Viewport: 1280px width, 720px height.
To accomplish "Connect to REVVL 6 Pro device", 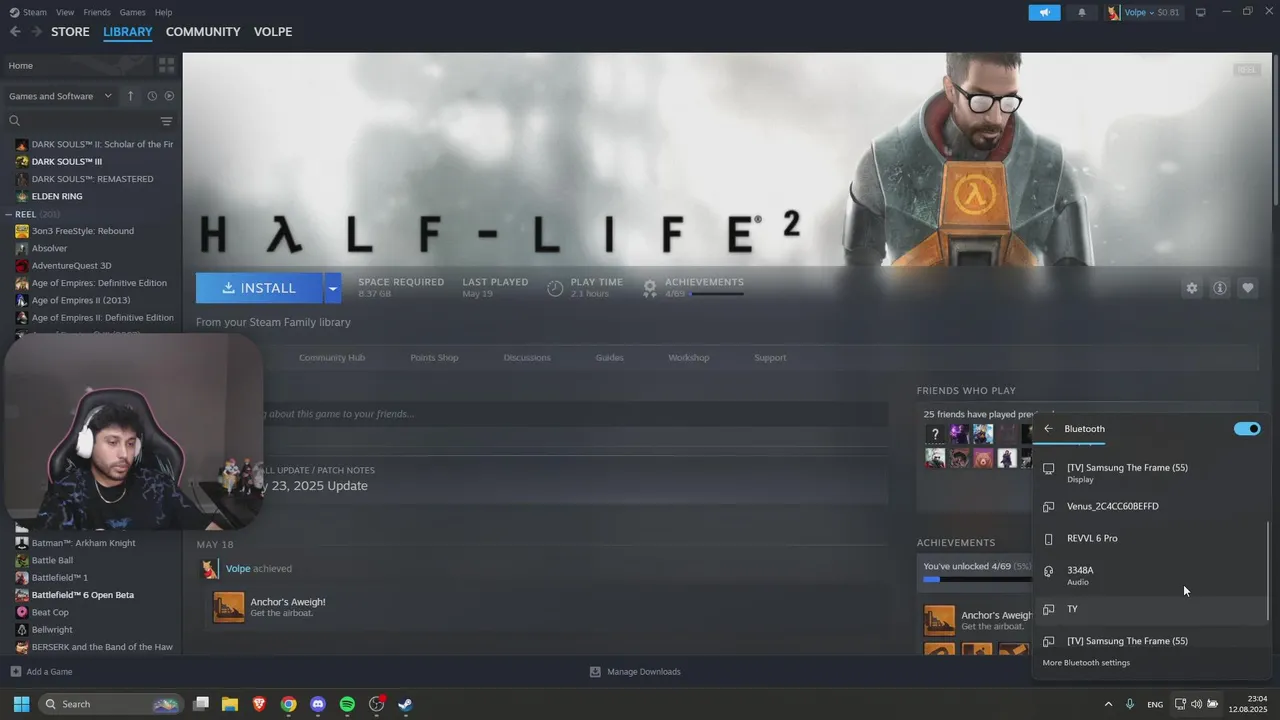I will pos(1150,538).
